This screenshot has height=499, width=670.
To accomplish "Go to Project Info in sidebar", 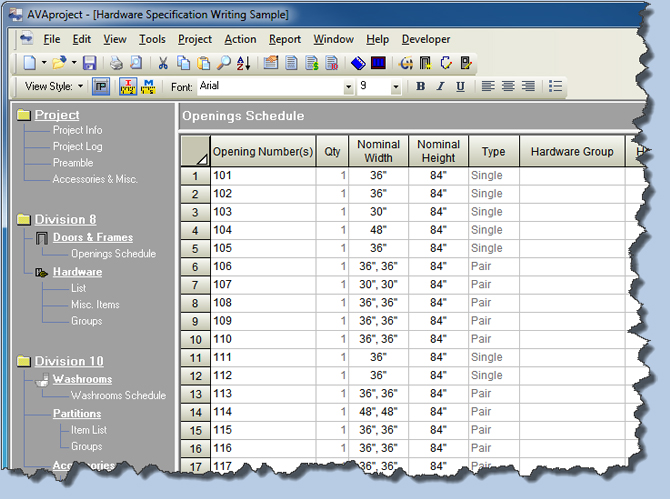I will coord(77,130).
